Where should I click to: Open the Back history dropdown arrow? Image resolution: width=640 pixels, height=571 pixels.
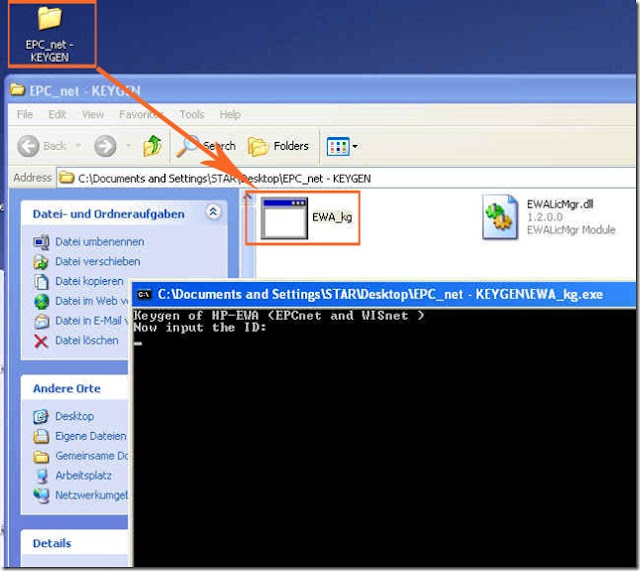coord(78,146)
